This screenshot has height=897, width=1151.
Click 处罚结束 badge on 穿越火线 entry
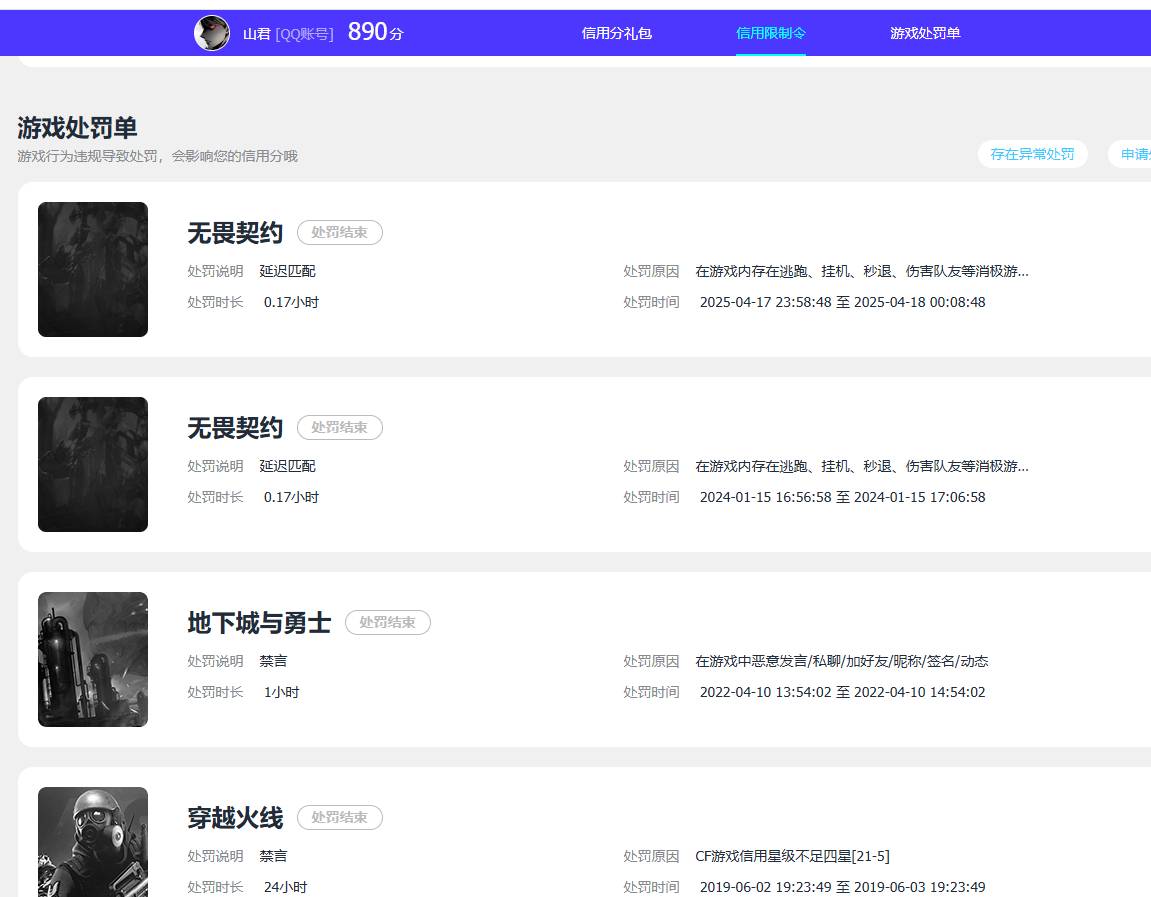(339, 817)
